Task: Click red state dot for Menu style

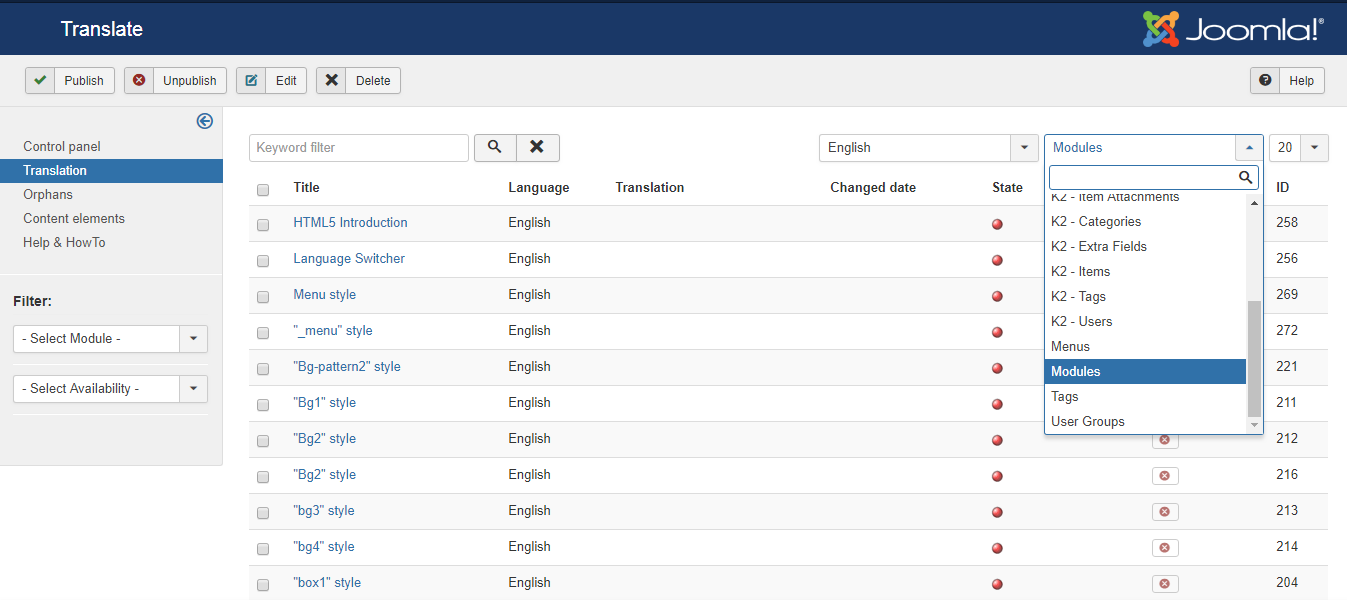Action: (997, 296)
